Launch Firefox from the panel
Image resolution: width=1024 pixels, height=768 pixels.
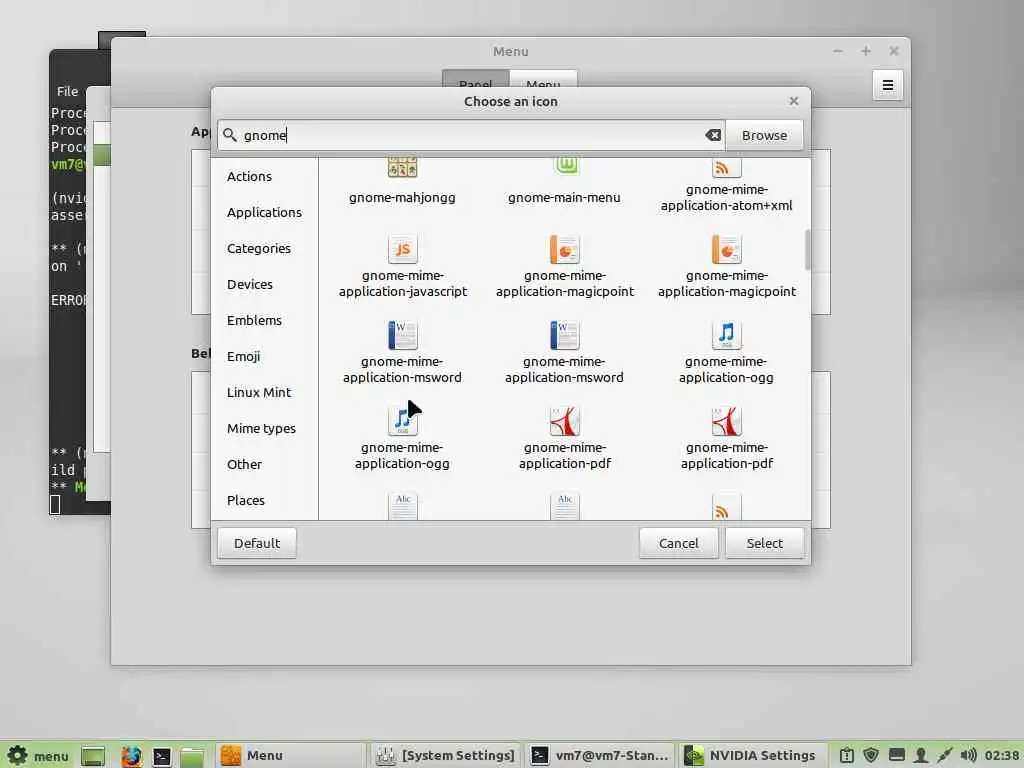pyautogui.click(x=131, y=756)
